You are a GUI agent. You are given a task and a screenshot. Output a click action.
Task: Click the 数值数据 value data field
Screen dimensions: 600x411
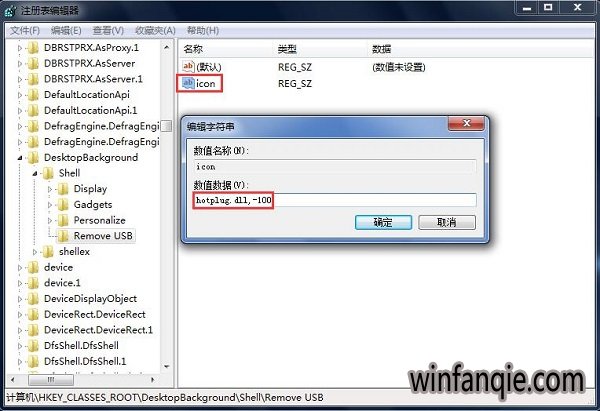(x=335, y=200)
